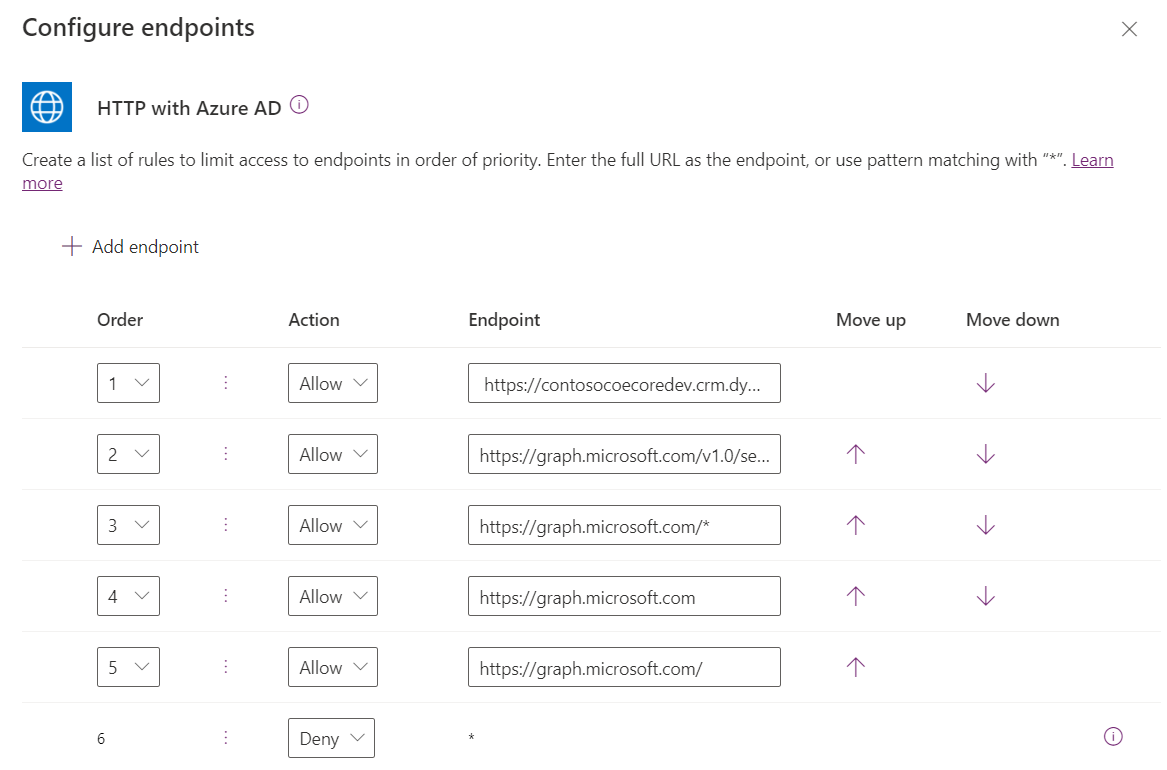Click the https://graph.microsoft.com/* endpoint field
This screenshot has height=770, width=1167.
point(624,524)
